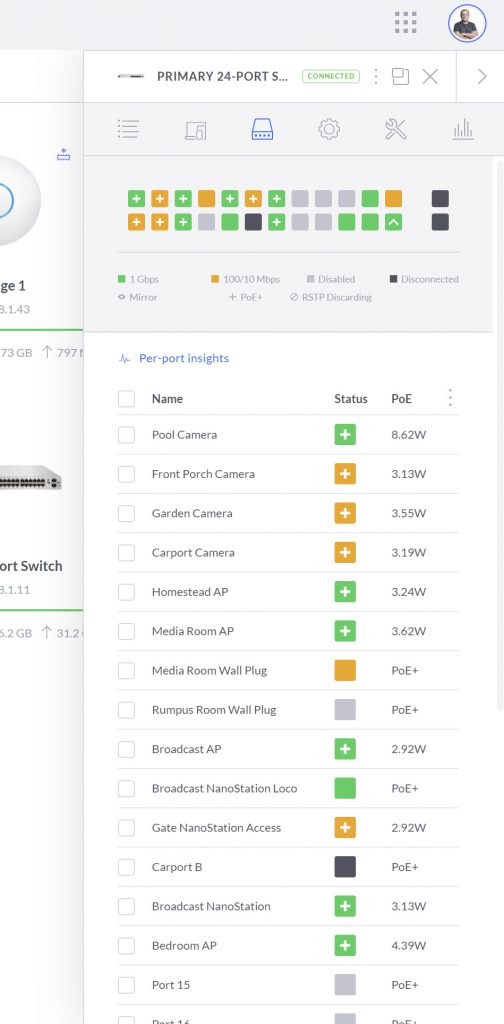Image resolution: width=504 pixels, height=1024 pixels.
Task: Click the 8.62W PoE value
Action: [409, 435]
